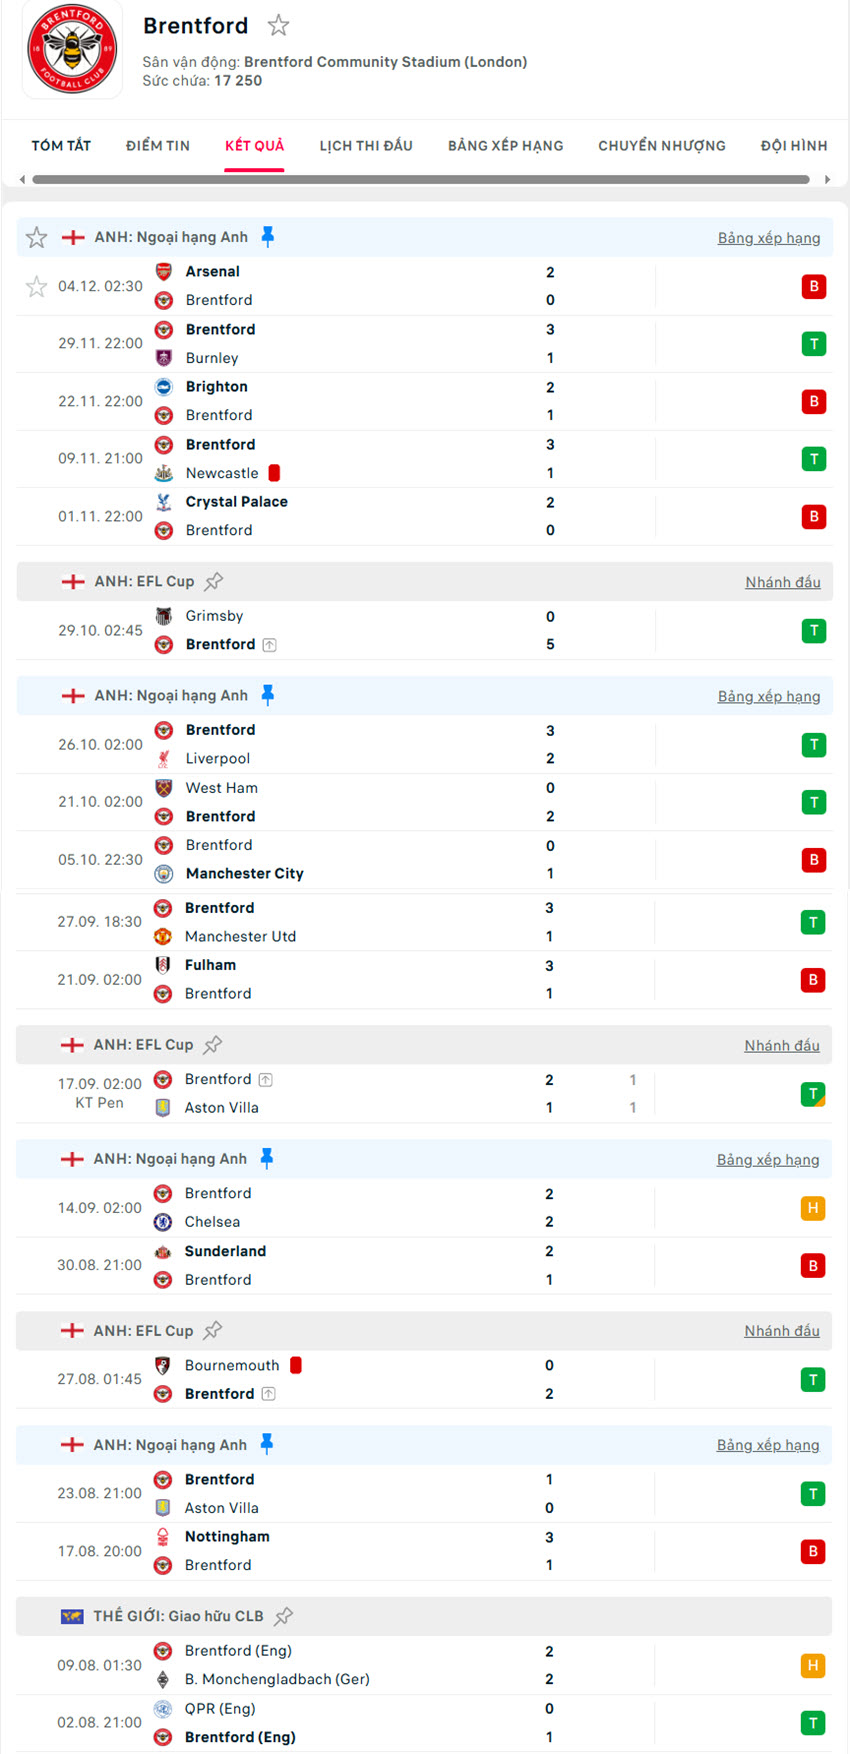Open the Nhánh đấu bracket link for EFL Cup
The height and width of the screenshot is (1754, 850).
[783, 581]
